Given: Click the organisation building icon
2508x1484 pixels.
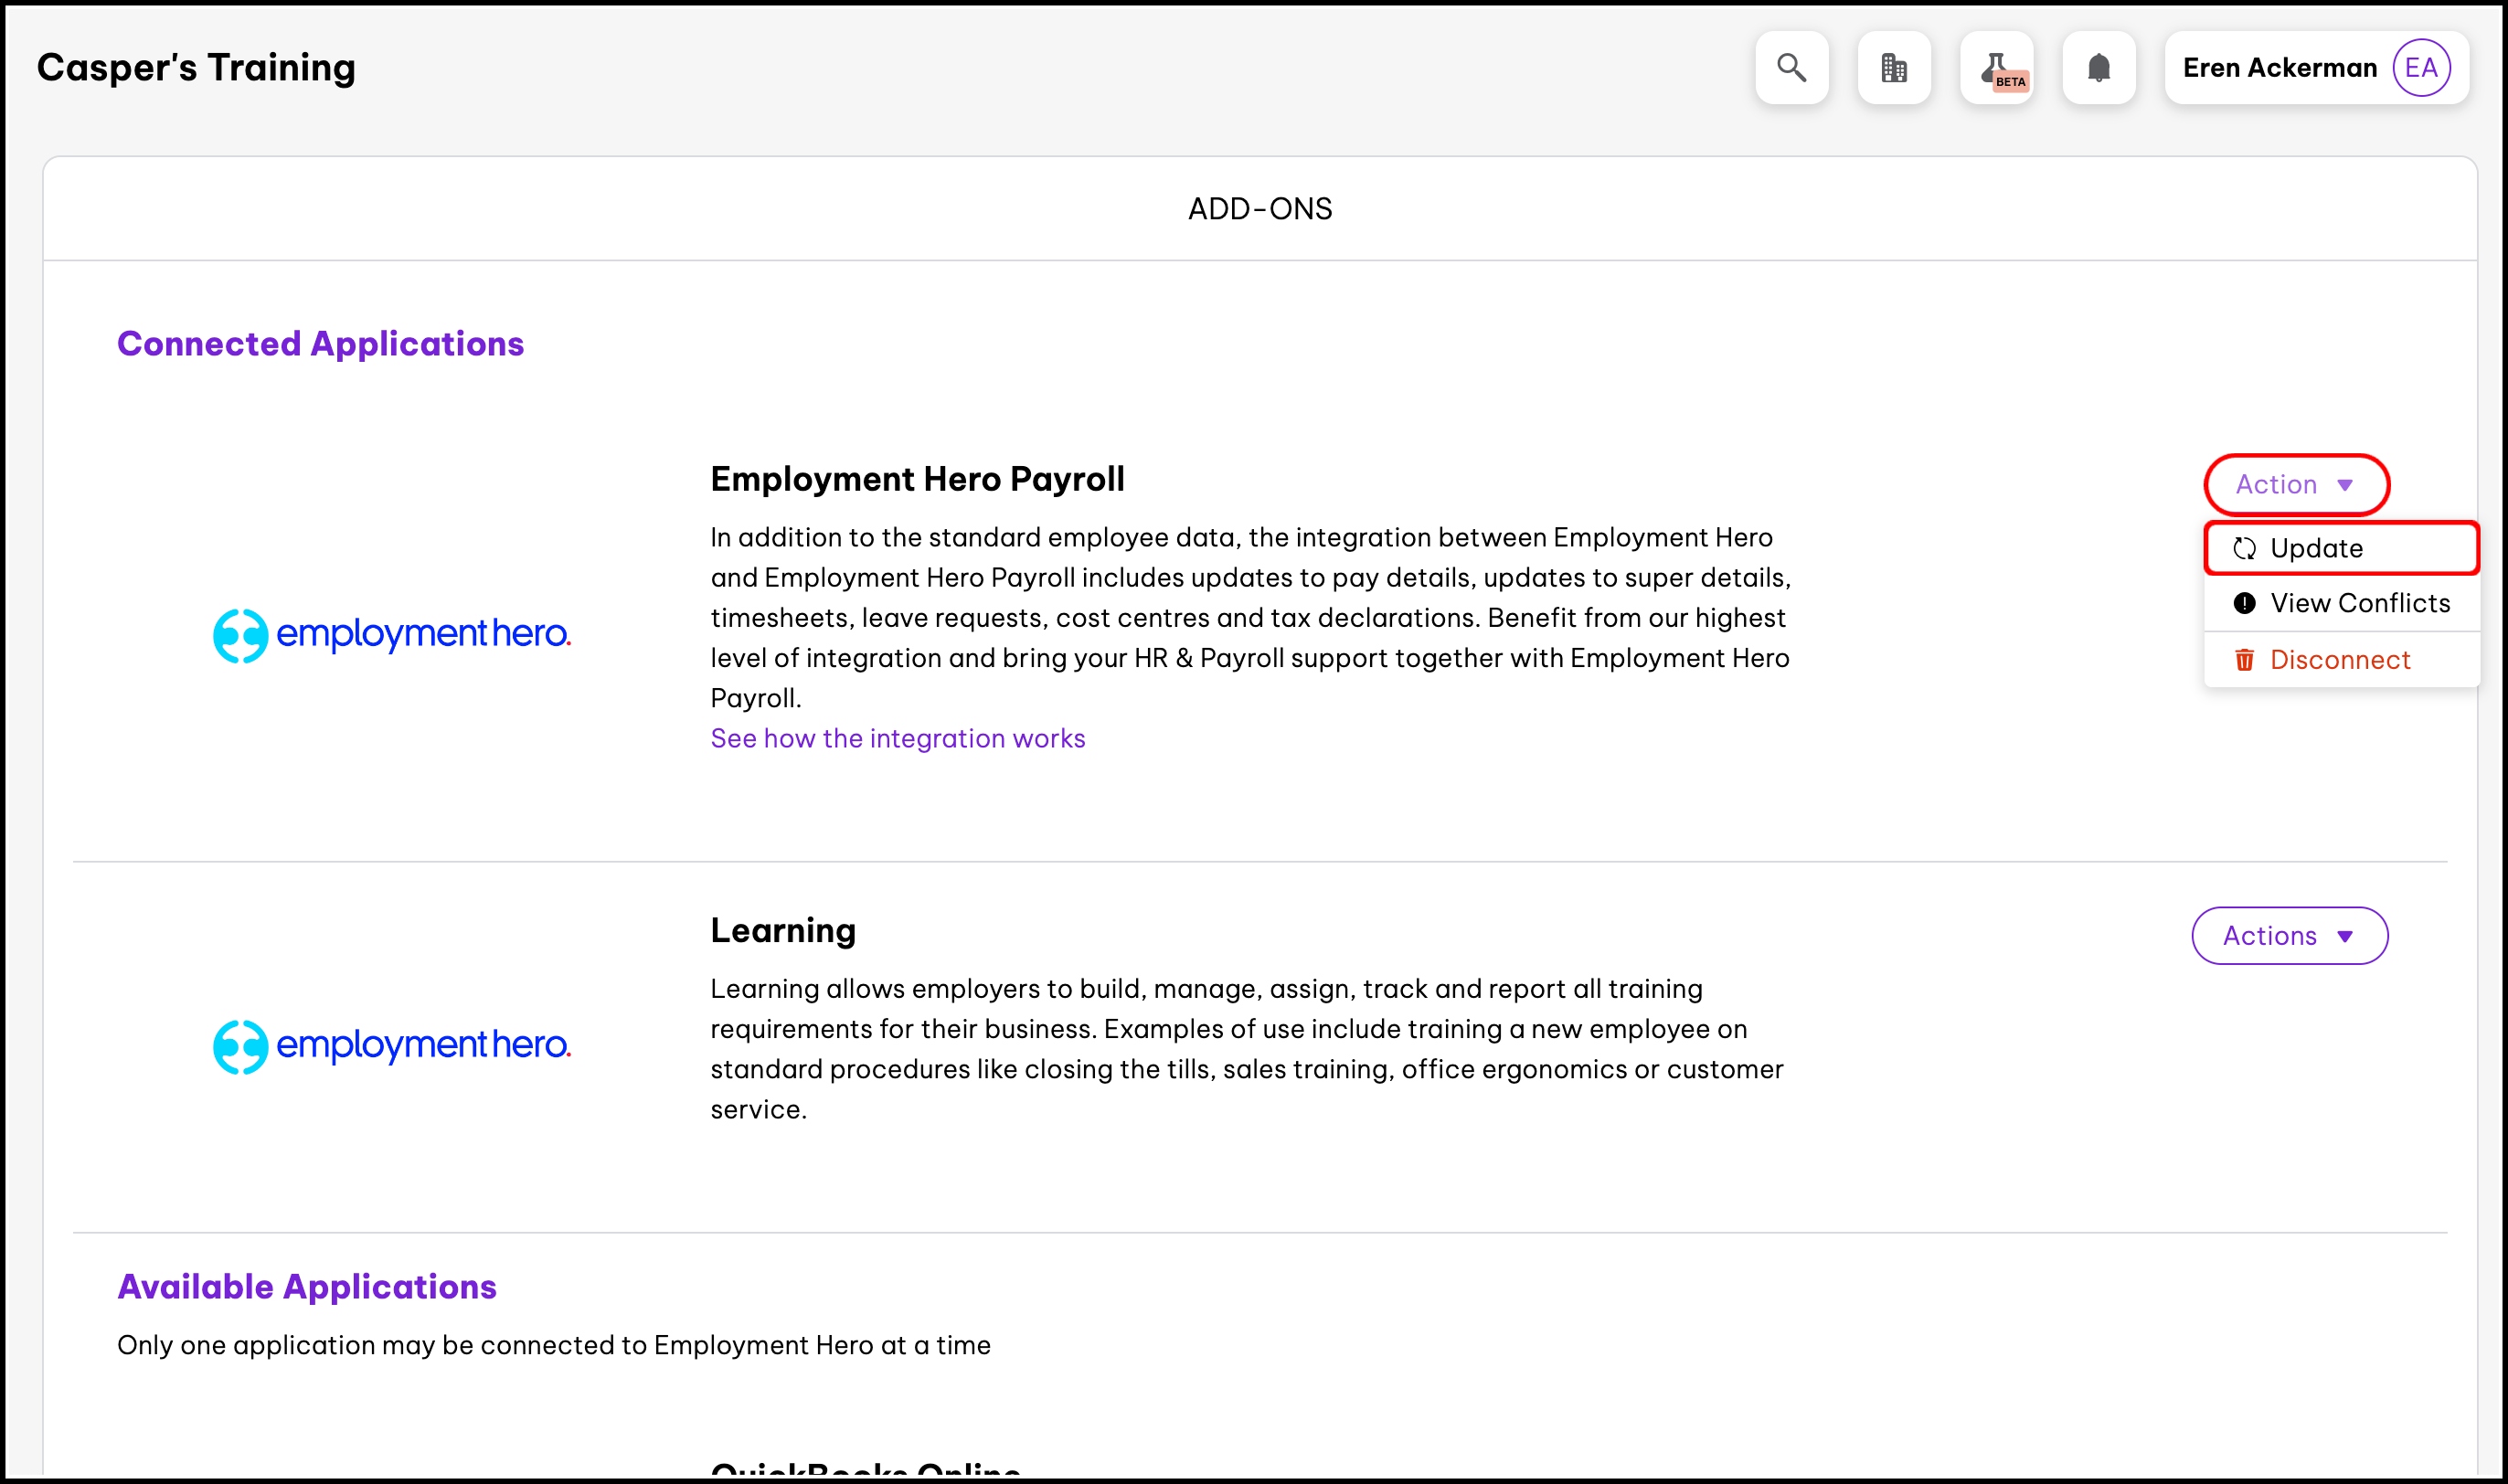Looking at the screenshot, I should [1894, 68].
